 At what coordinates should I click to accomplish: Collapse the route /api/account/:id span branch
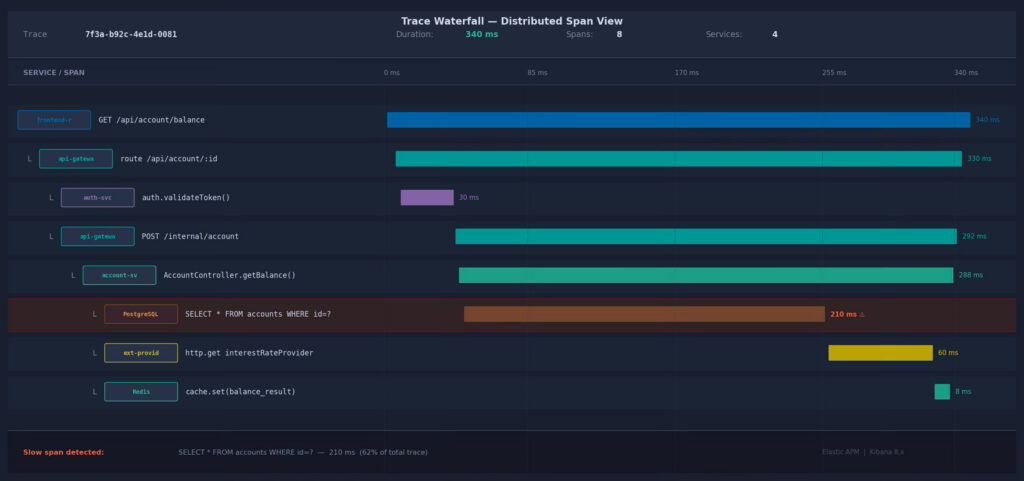(x=29, y=159)
